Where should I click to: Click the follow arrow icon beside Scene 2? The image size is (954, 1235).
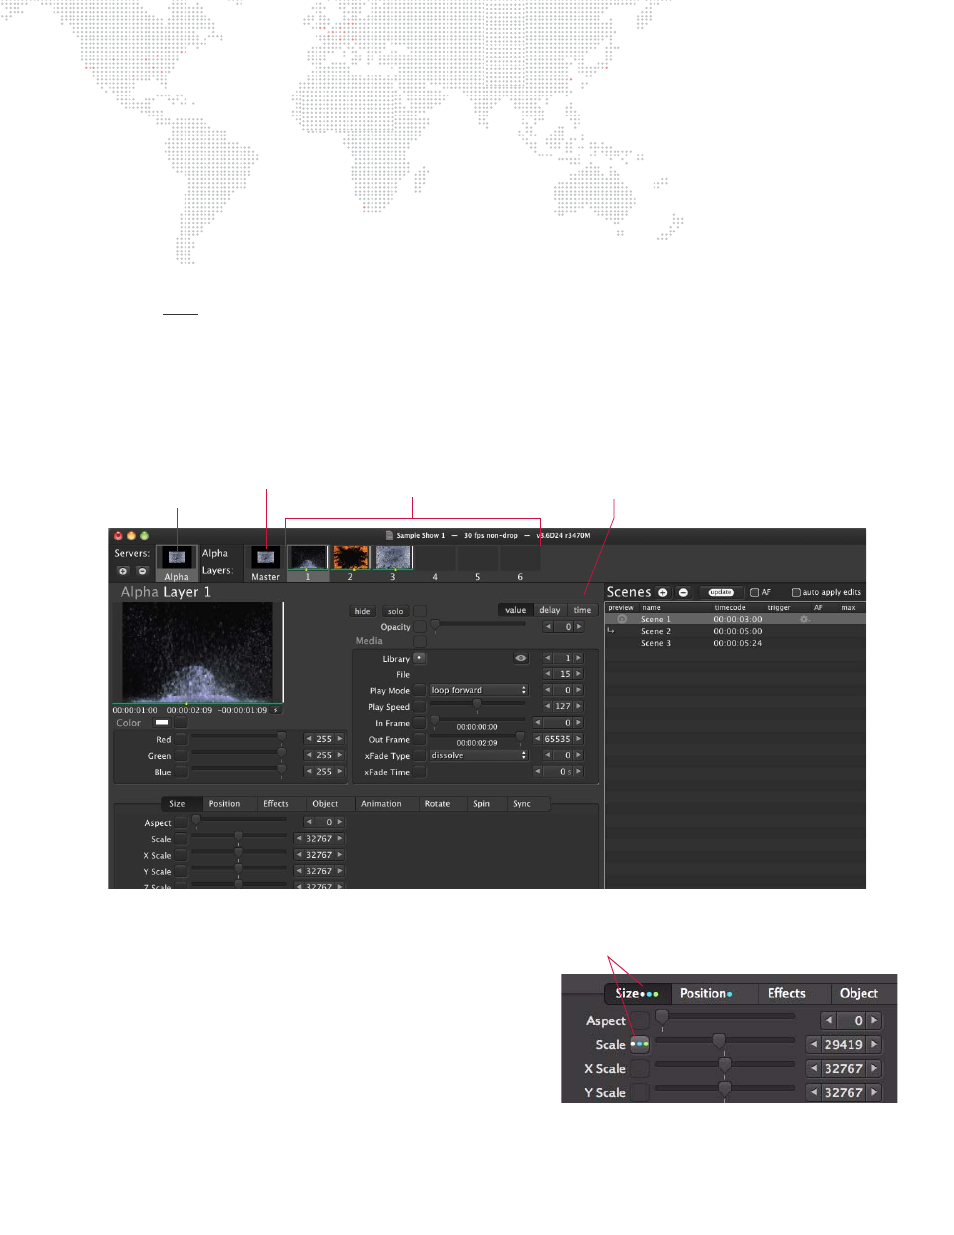611,631
